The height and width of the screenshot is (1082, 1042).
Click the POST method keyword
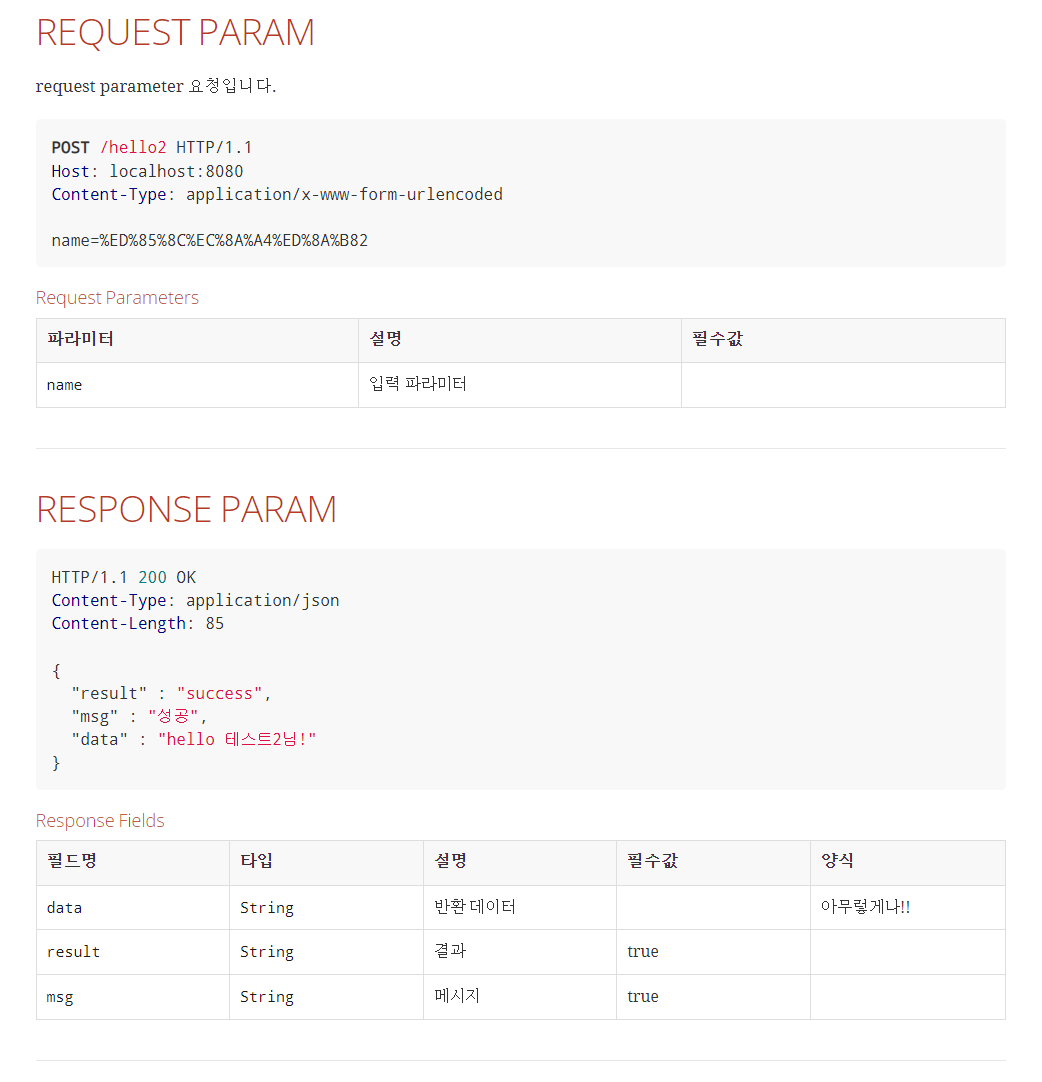[70, 148]
